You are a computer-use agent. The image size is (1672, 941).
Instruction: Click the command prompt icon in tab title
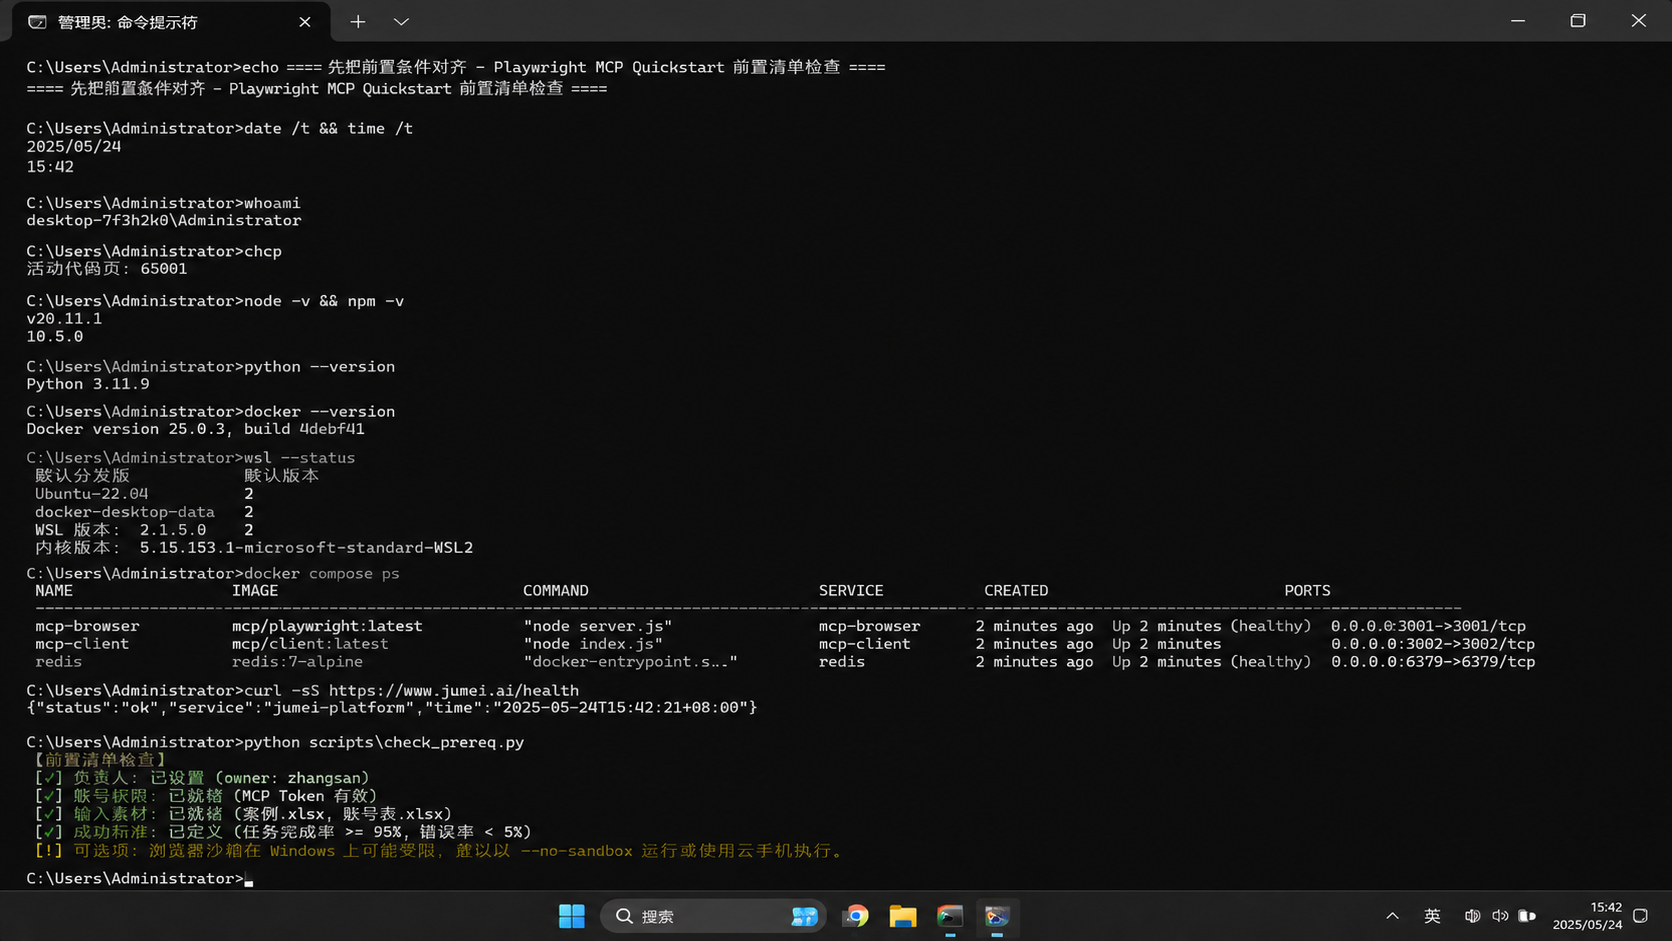point(37,22)
